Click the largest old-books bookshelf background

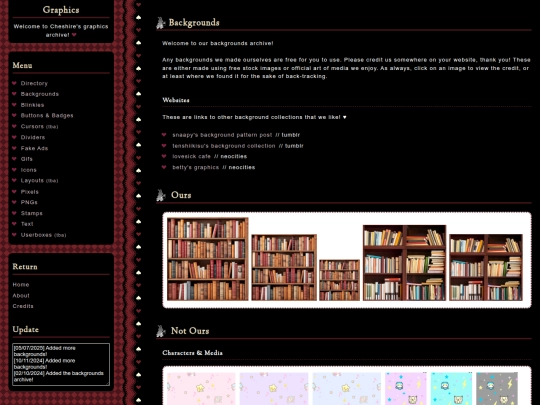tap(208, 259)
